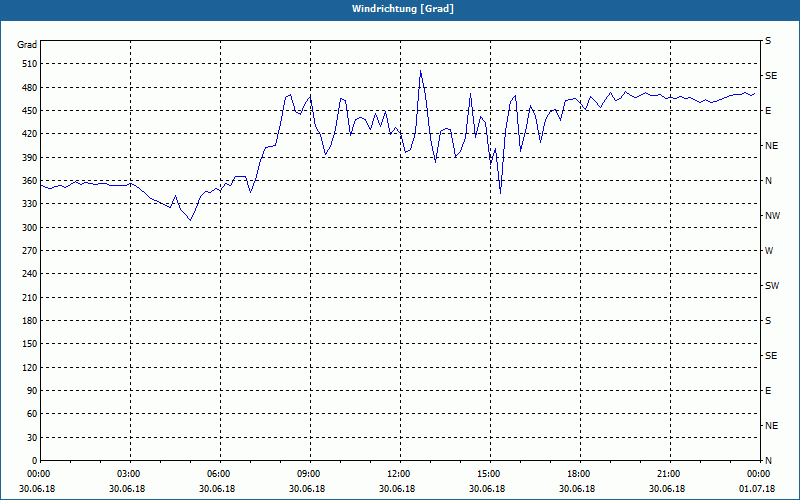Click the 30.06.18 date under 12:00
This screenshot has height=500, width=800.
(x=397, y=489)
